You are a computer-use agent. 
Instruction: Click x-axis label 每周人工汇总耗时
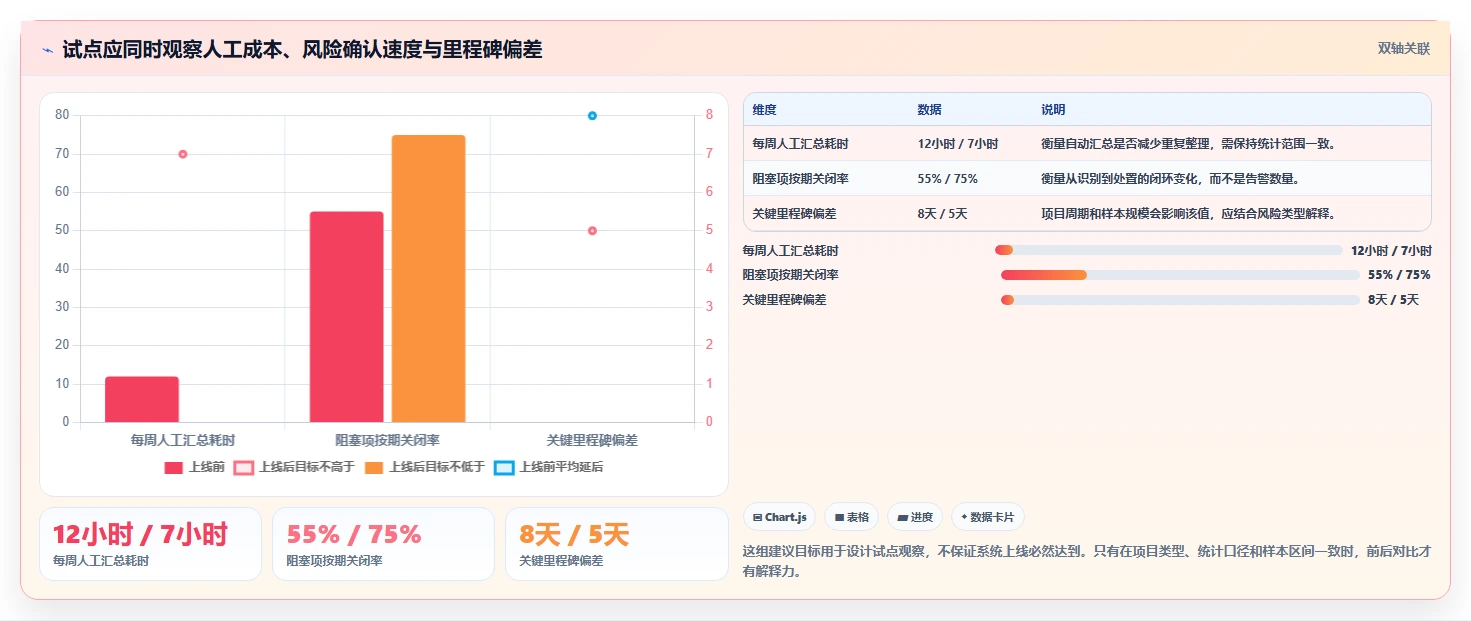pyautogui.click(x=183, y=440)
